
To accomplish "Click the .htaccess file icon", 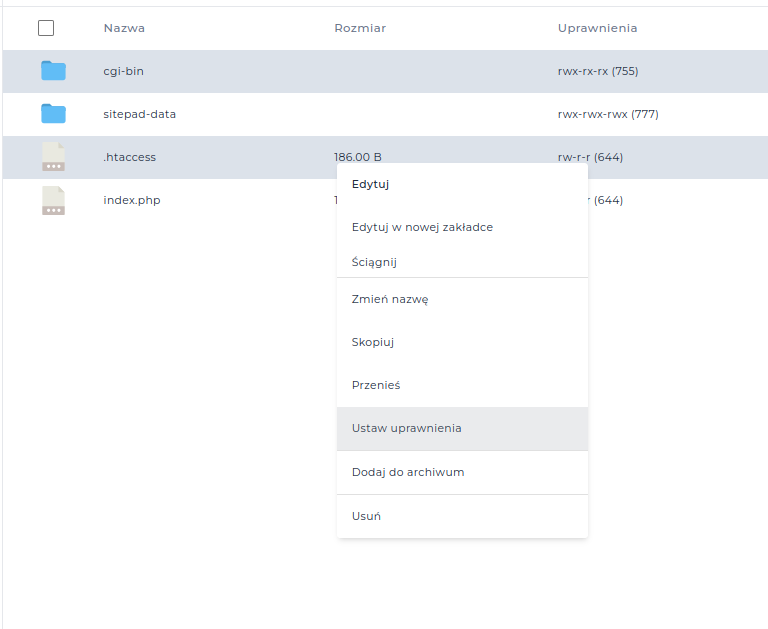I will pos(53,157).
